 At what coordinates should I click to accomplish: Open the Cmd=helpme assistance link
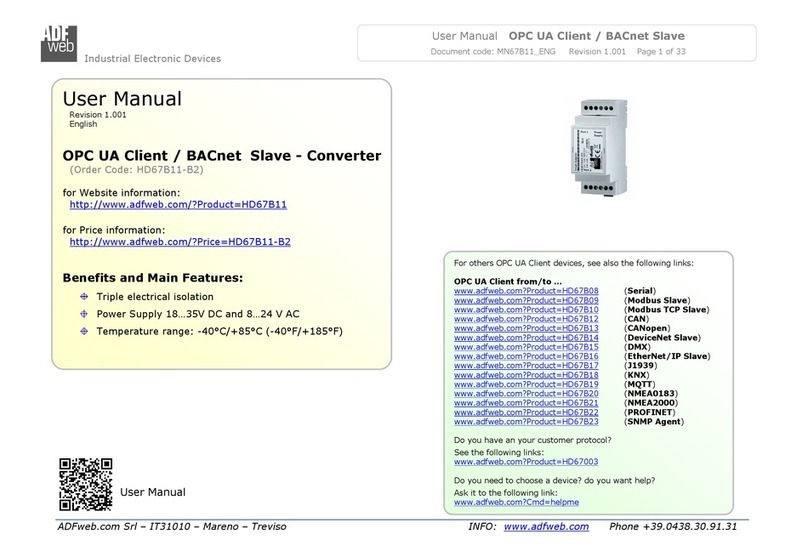pyautogui.click(x=516, y=502)
